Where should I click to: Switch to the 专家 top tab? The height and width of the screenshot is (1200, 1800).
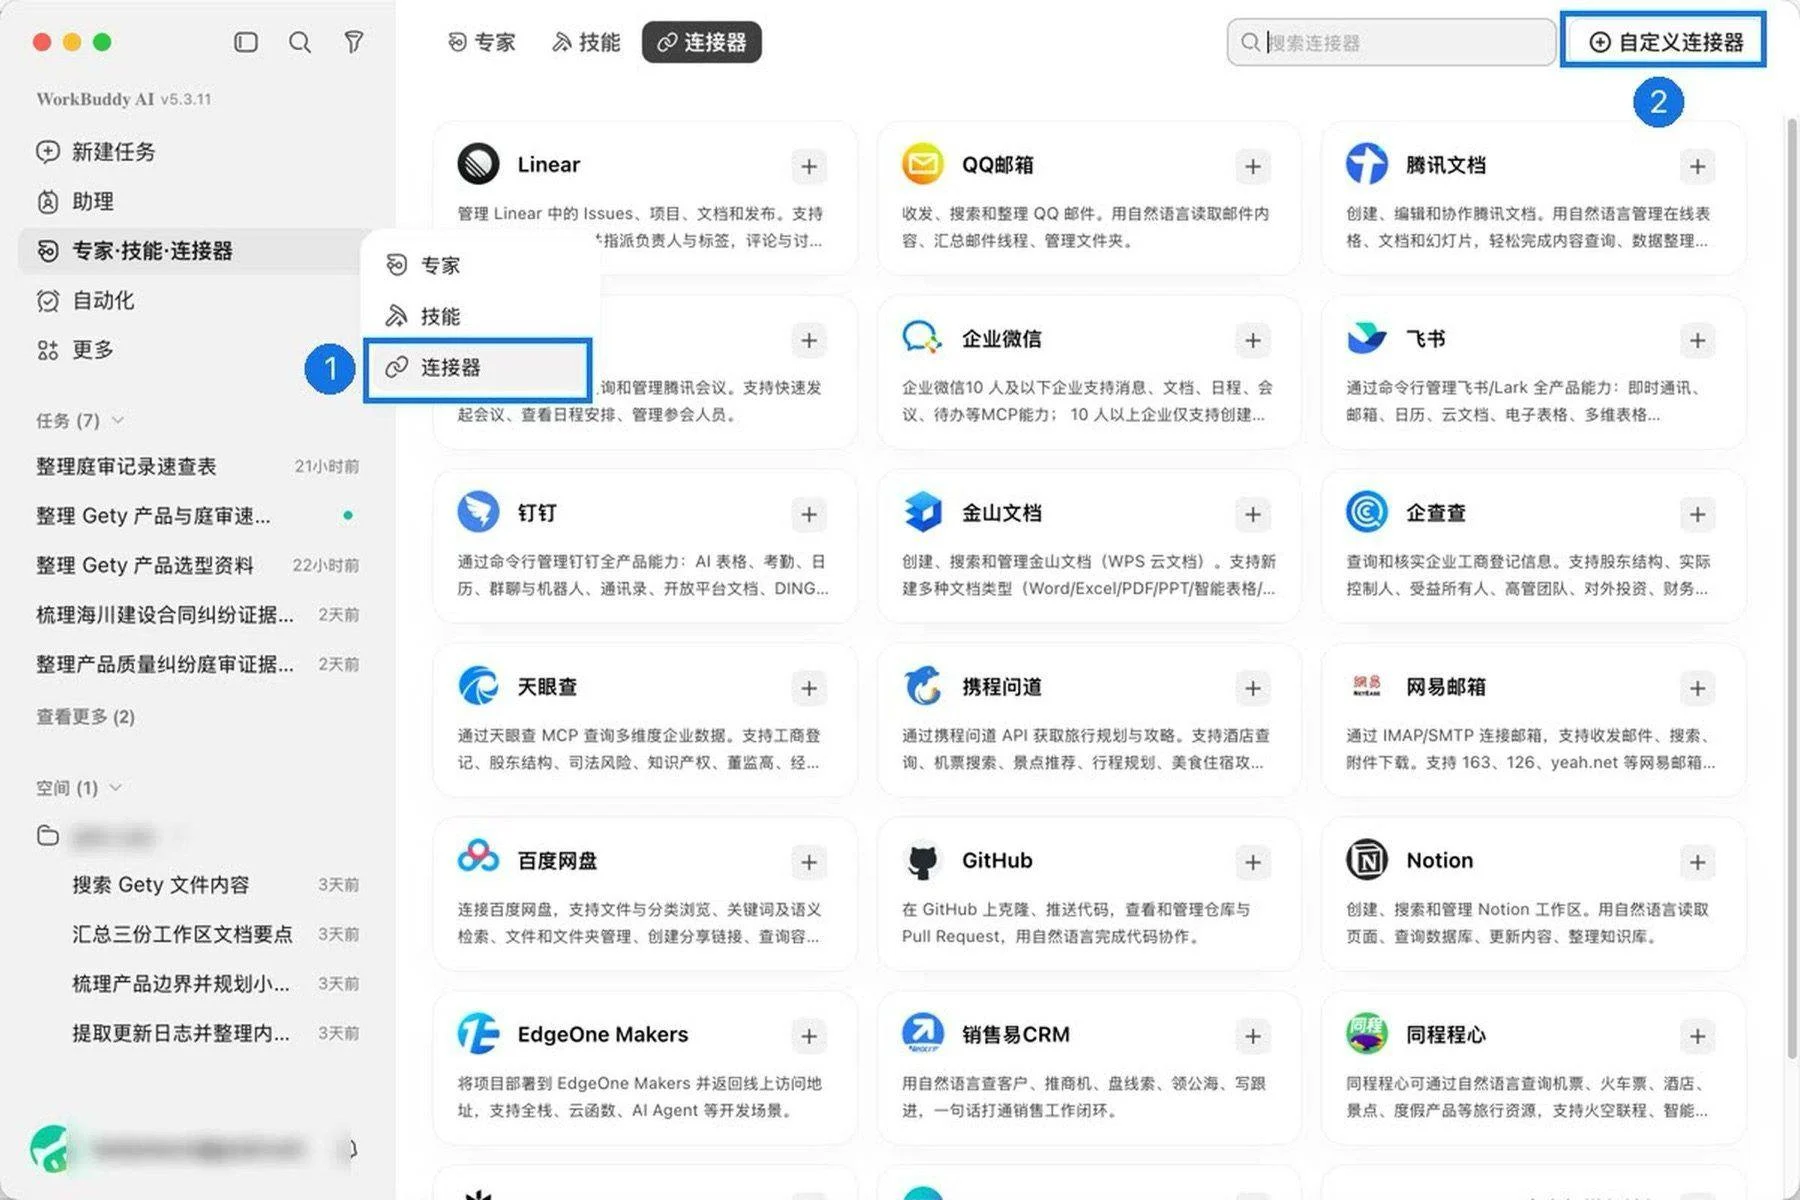coord(481,42)
